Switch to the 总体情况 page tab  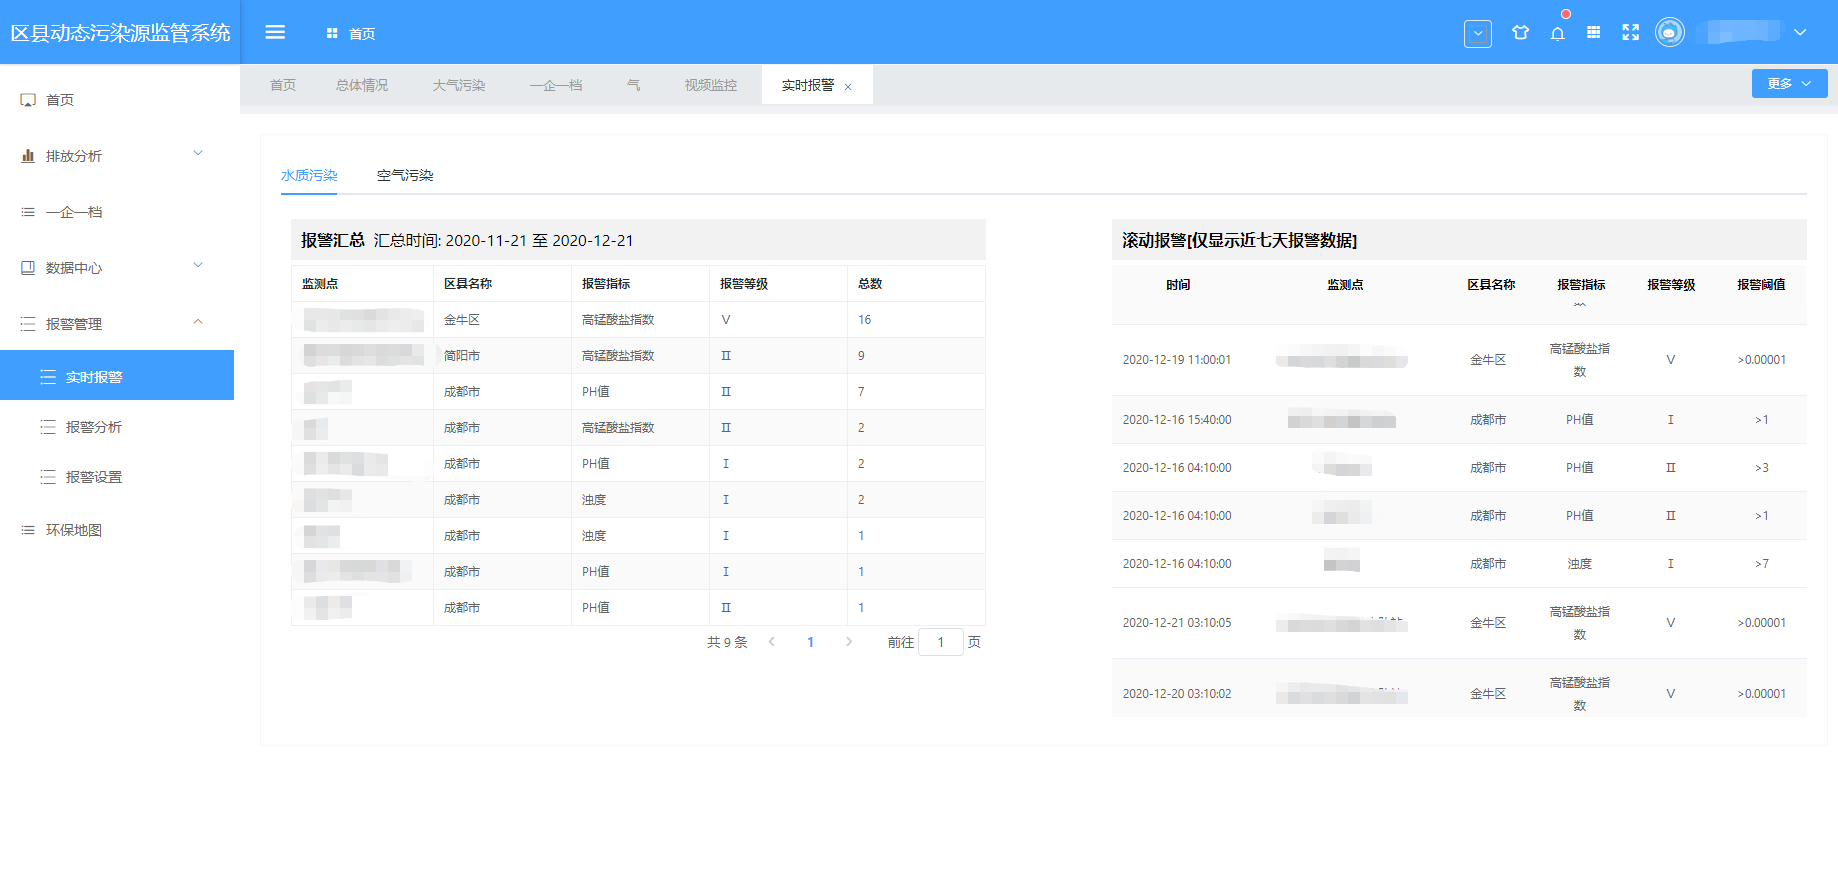362,85
